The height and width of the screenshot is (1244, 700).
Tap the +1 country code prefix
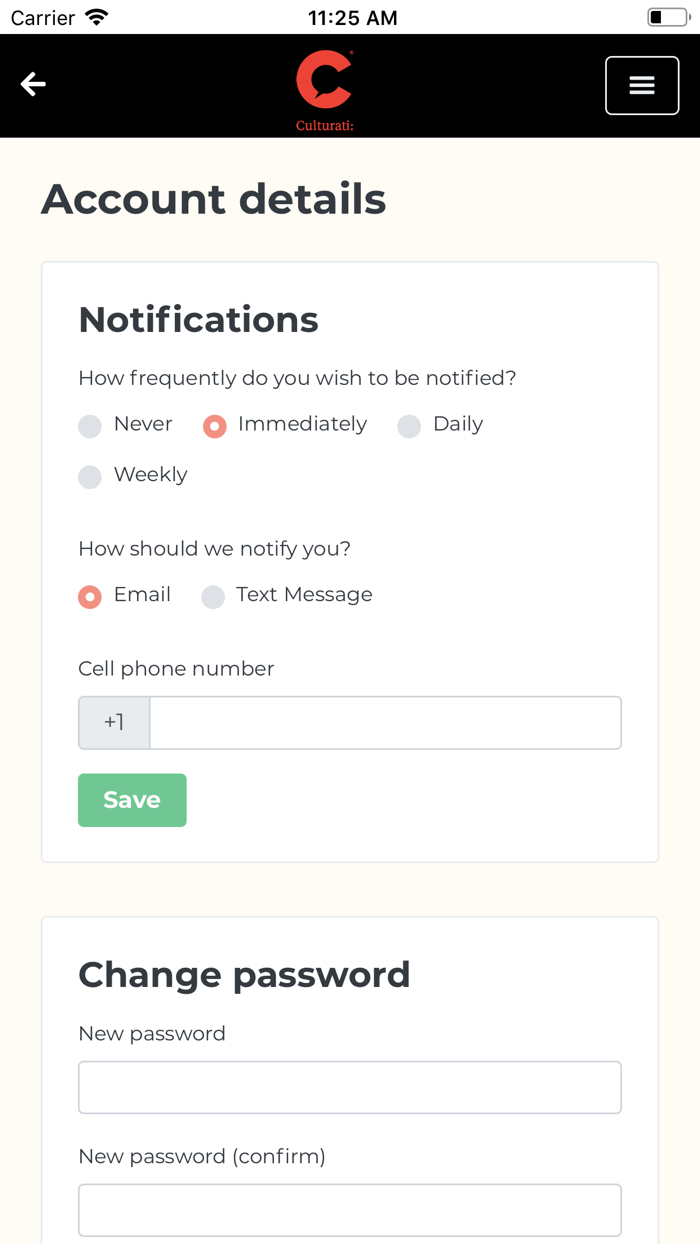tap(114, 723)
